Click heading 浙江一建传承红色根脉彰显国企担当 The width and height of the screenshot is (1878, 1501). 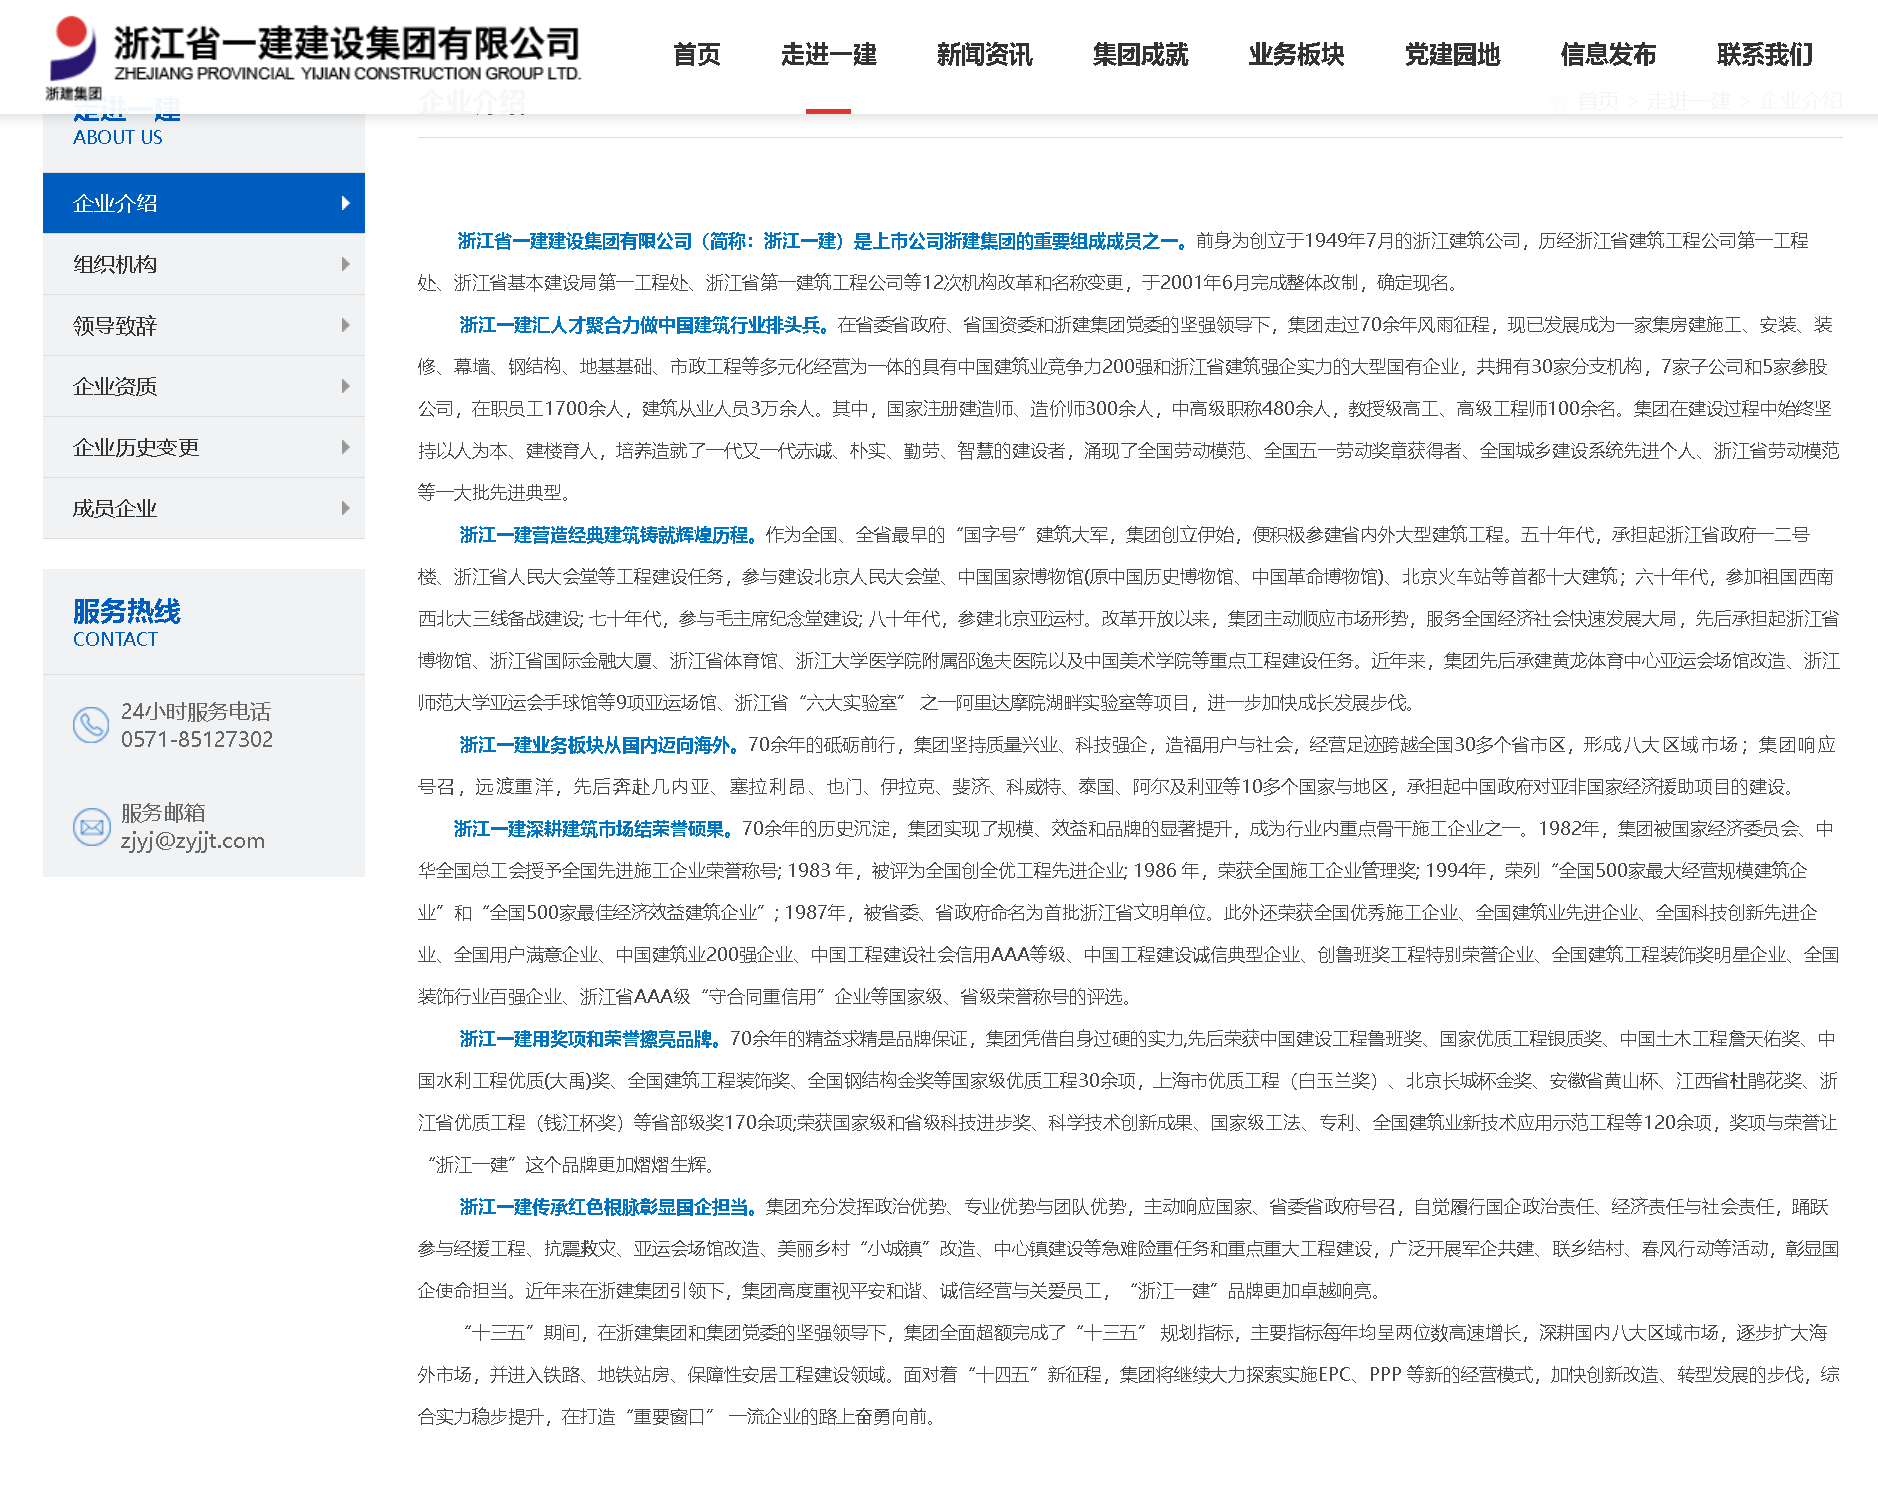[608, 1207]
